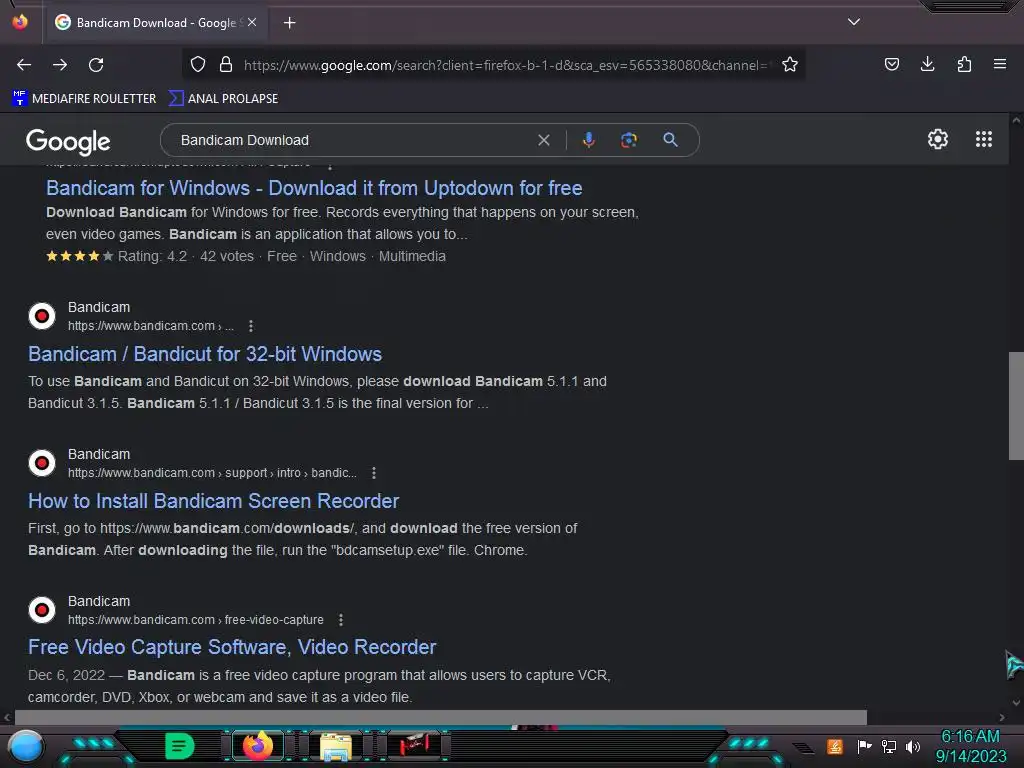Open more options for support intro result
The height and width of the screenshot is (768, 1024).
click(374, 473)
